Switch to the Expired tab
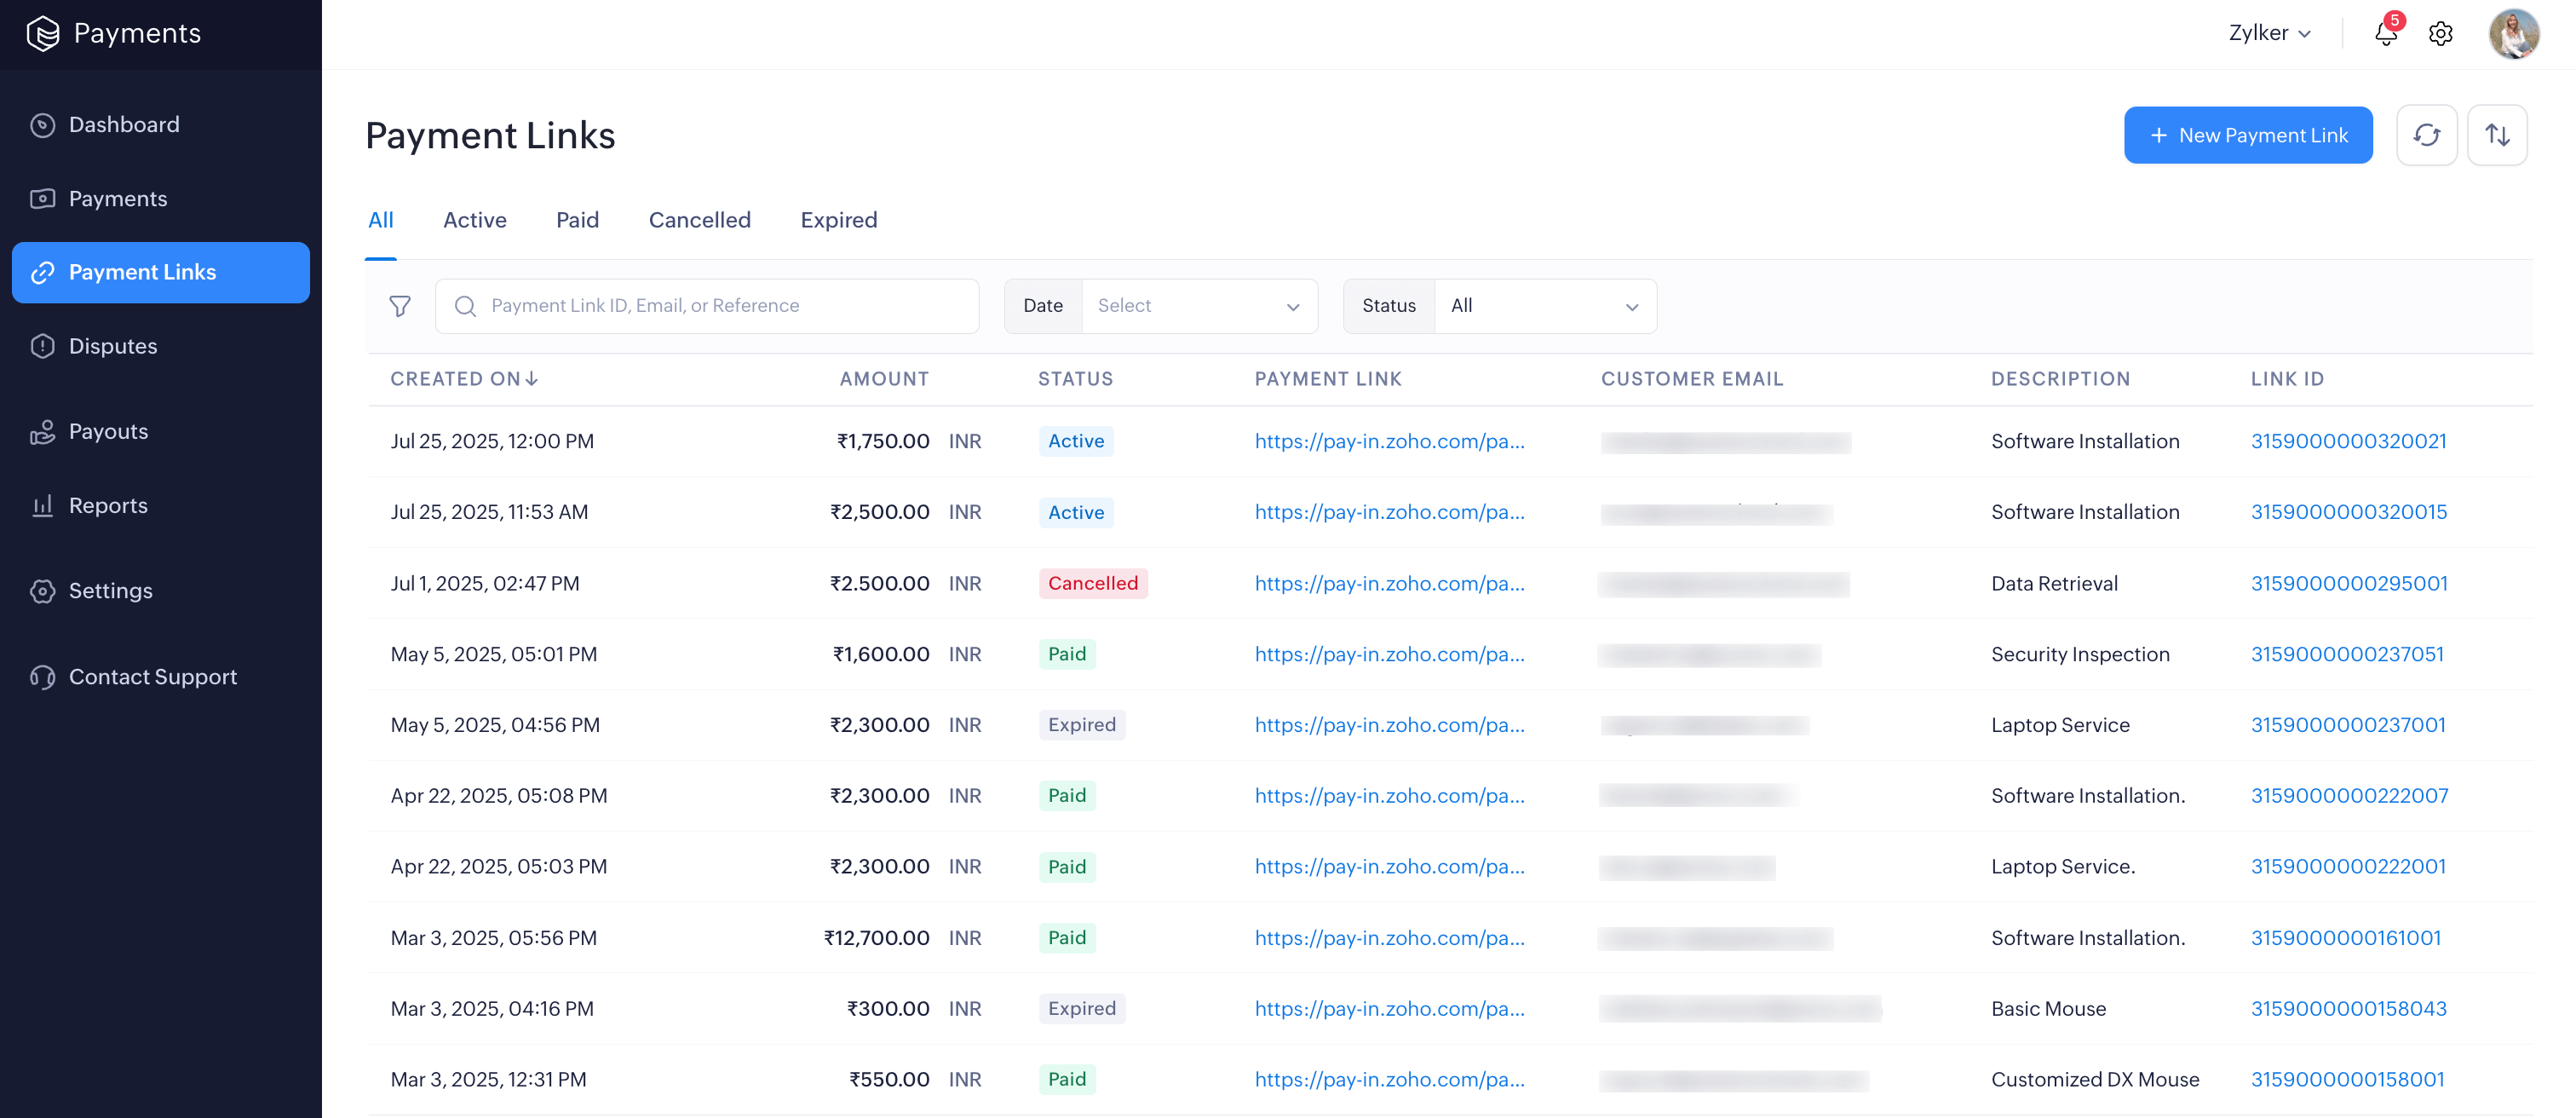The image size is (2576, 1118). tap(838, 220)
